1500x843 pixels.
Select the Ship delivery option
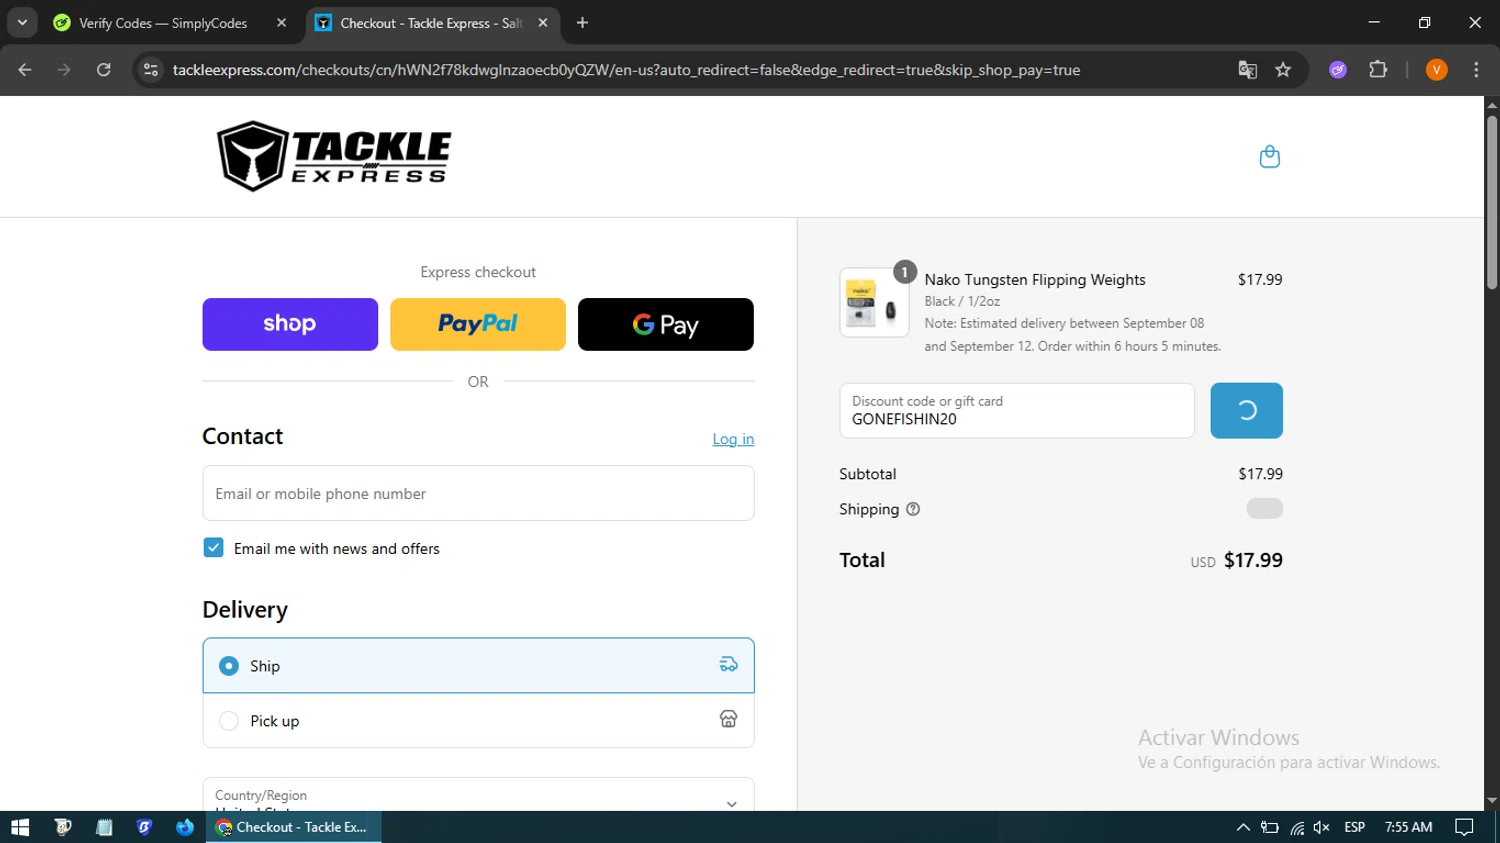tap(478, 665)
